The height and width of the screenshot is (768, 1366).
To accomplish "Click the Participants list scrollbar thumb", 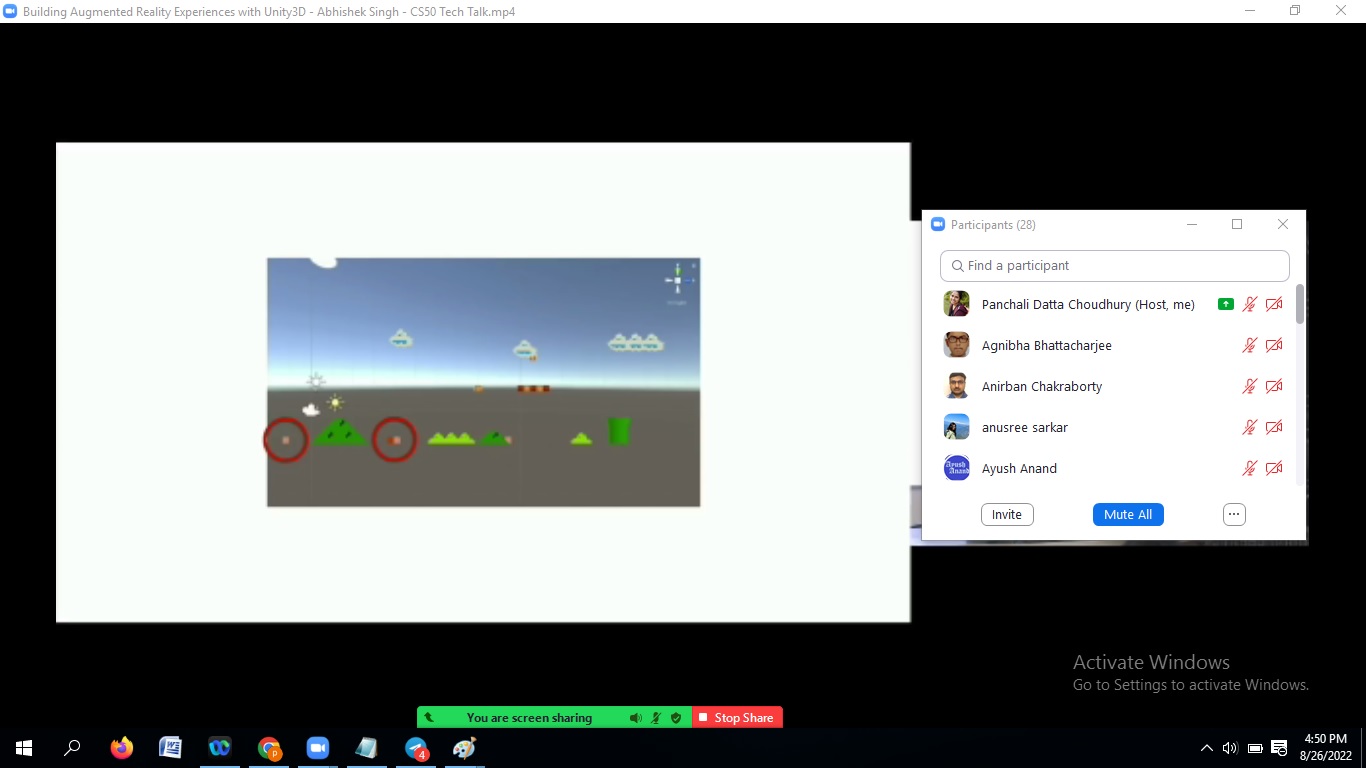I will 1300,304.
